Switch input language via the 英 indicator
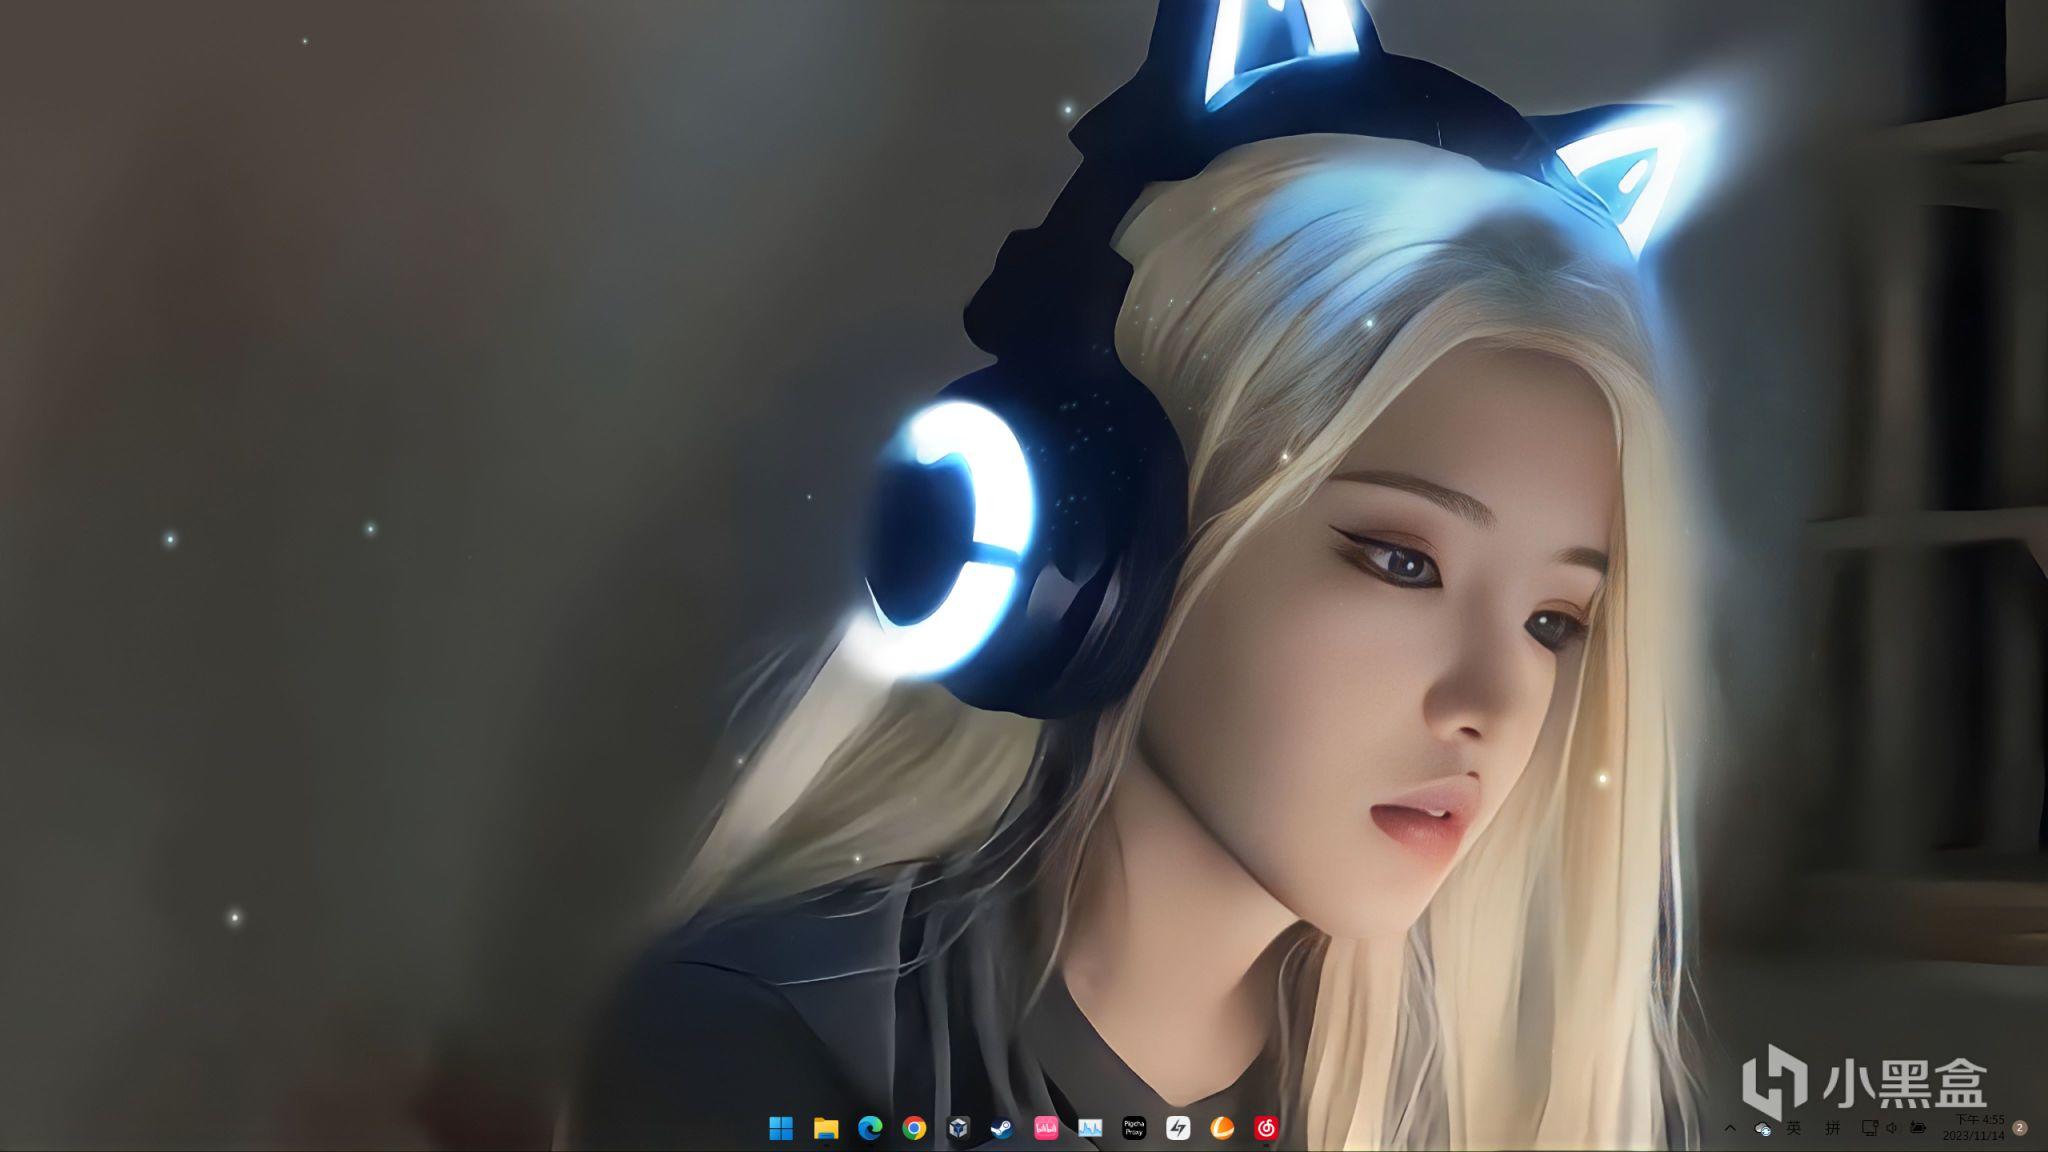Image resolution: width=2048 pixels, height=1152 pixels. pos(1794,1128)
